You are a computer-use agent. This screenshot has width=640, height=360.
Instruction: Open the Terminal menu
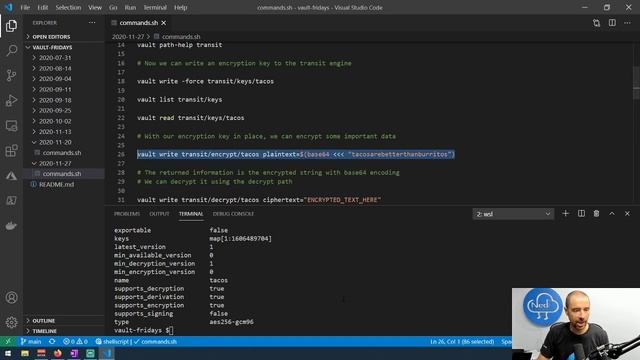[155, 7]
